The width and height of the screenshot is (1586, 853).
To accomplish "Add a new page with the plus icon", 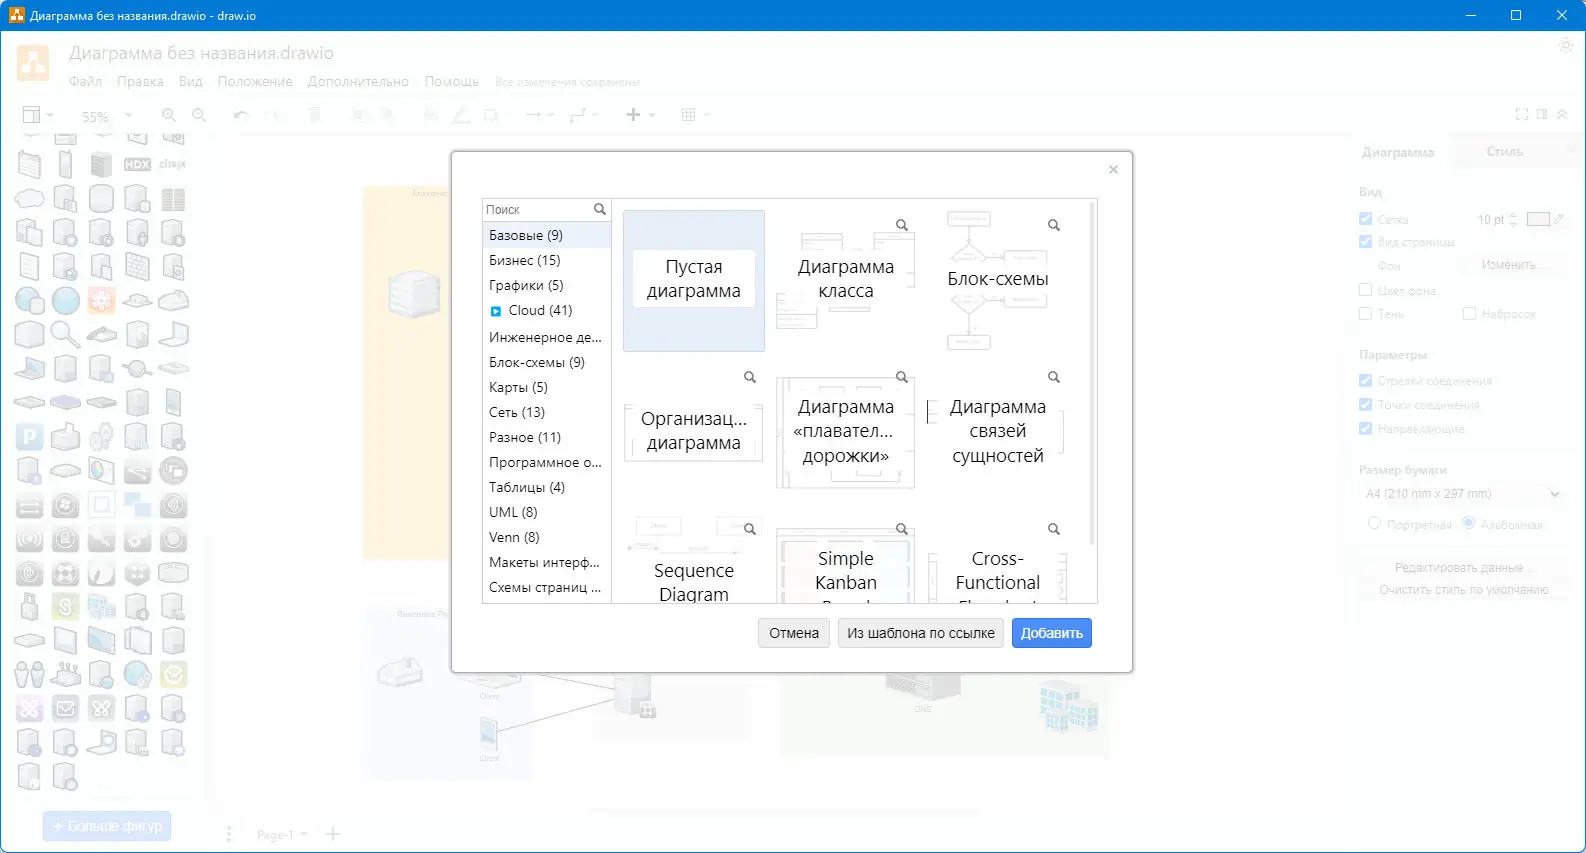I will coord(333,834).
